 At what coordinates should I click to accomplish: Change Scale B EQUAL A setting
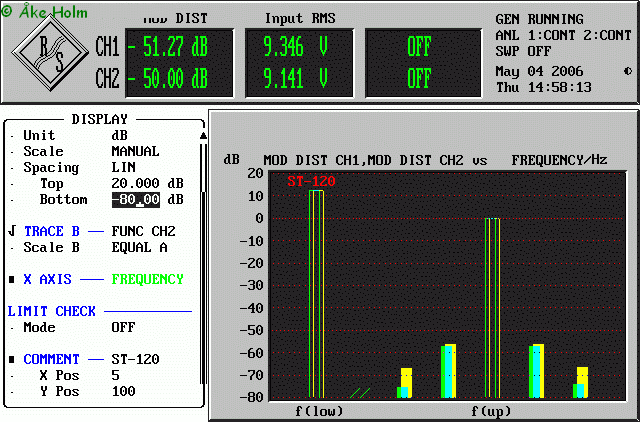tap(139, 247)
